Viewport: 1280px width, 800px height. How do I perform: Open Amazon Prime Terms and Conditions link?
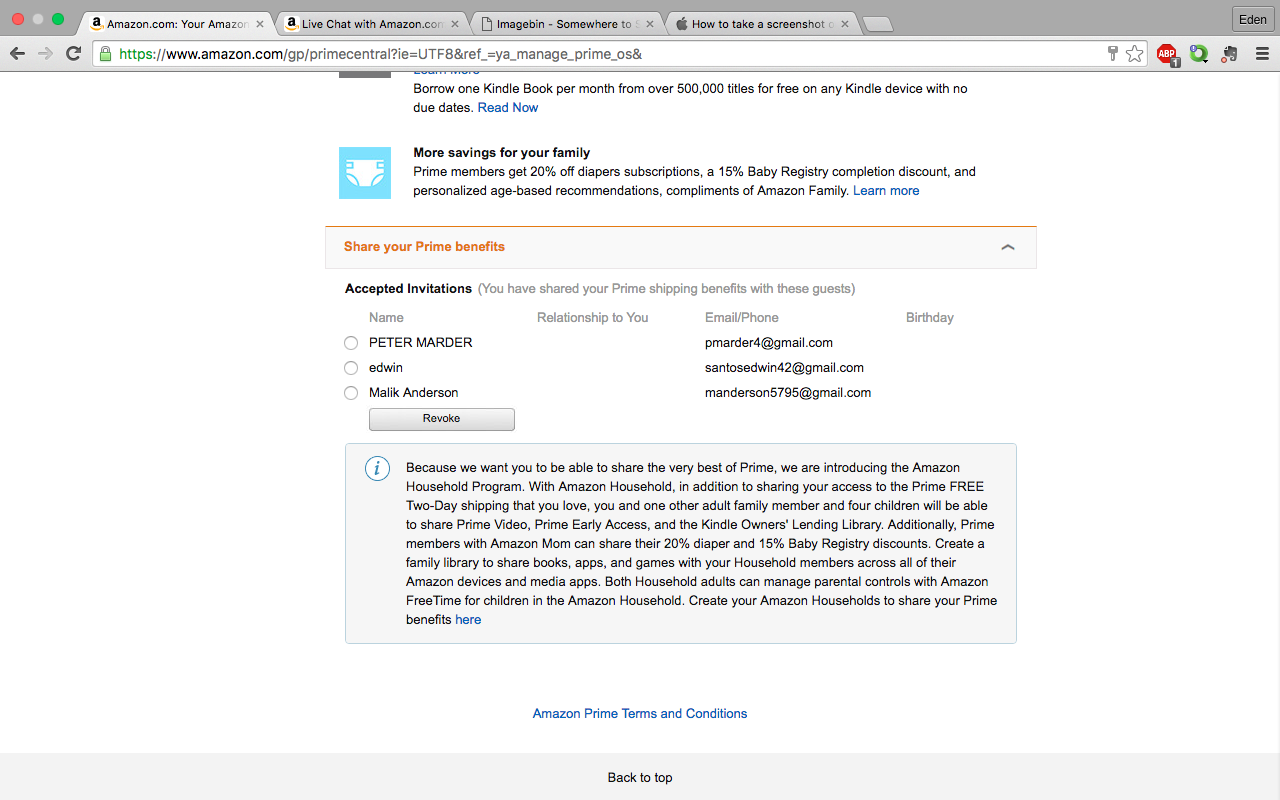pos(640,713)
